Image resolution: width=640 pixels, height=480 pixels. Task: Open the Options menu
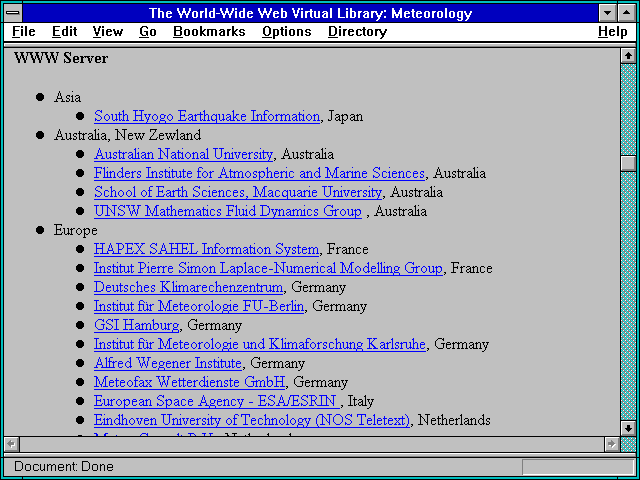click(x=287, y=32)
